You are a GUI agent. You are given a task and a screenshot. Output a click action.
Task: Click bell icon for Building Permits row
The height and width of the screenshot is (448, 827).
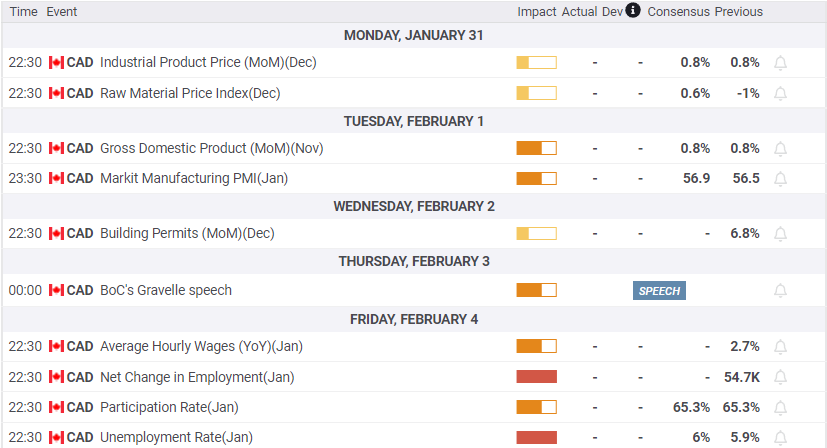tap(780, 234)
